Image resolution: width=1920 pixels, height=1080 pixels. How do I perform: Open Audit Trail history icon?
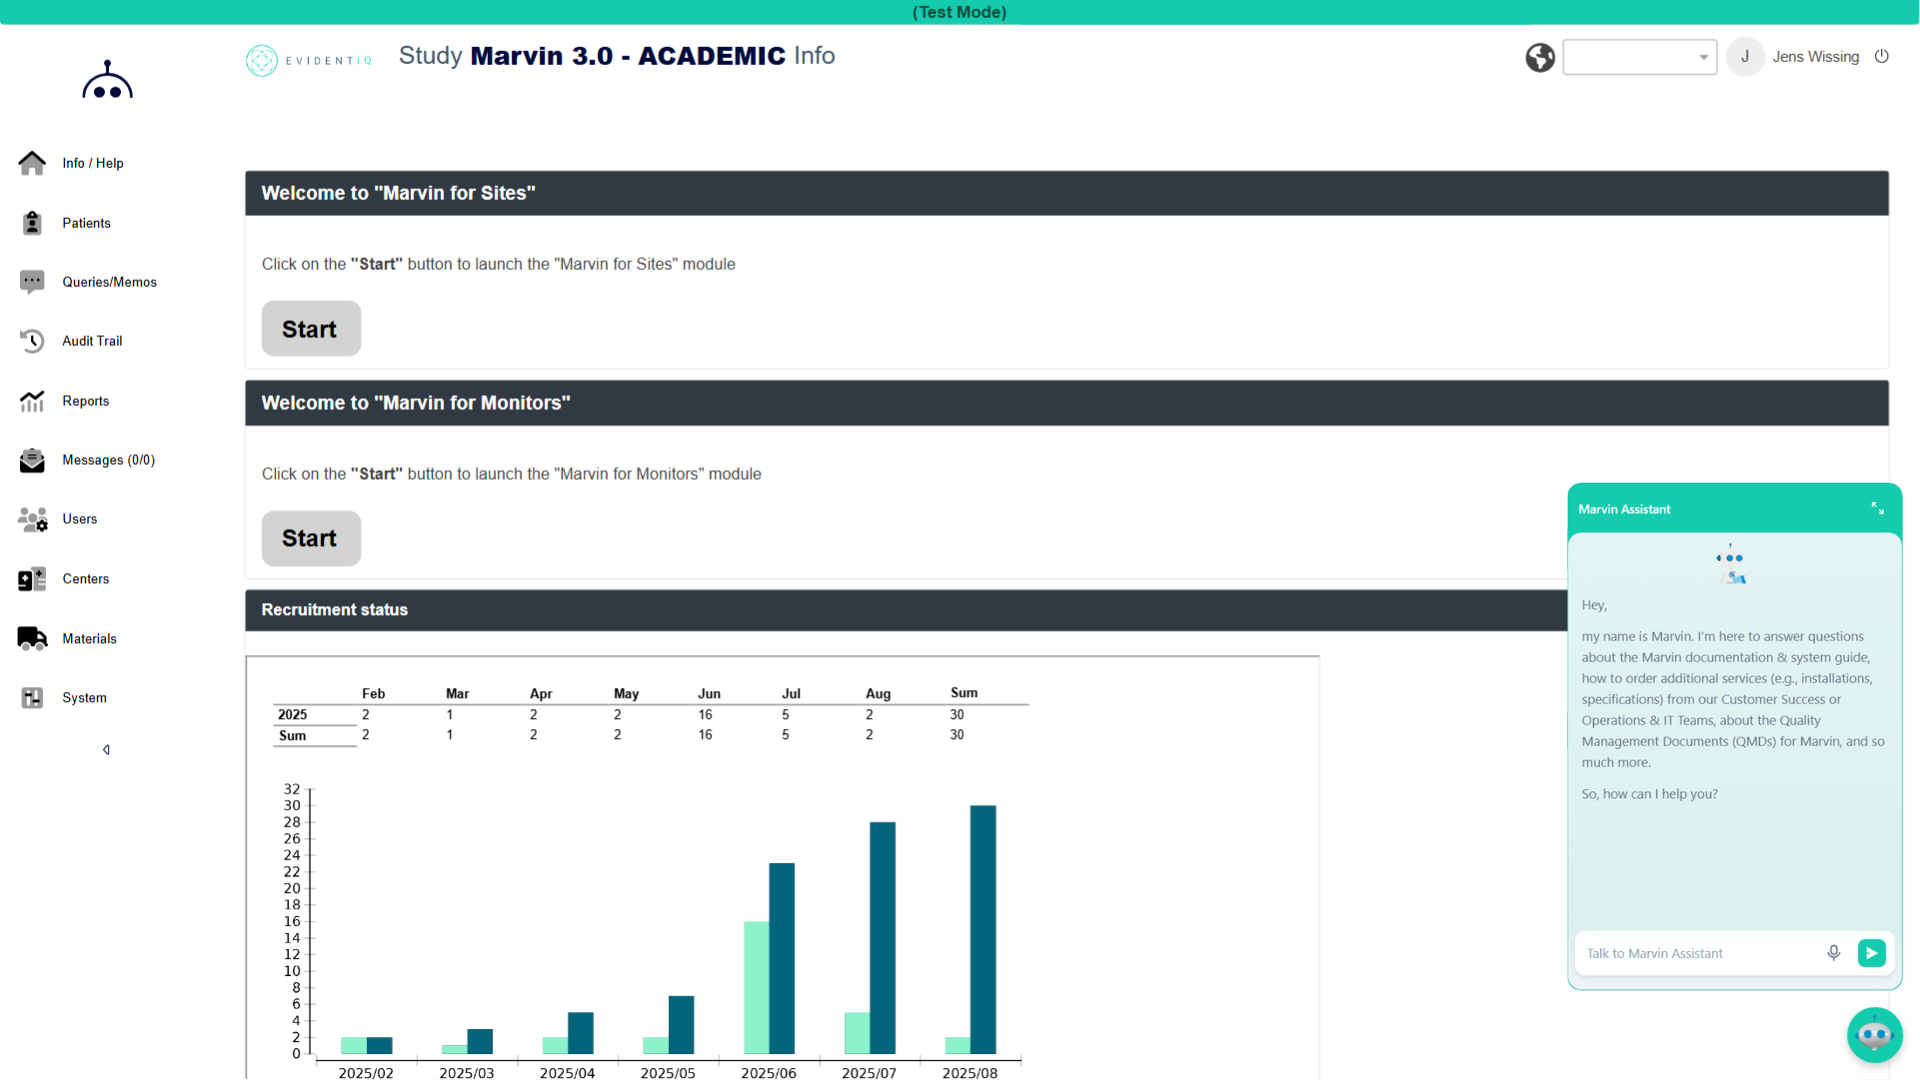coord(32,341)
